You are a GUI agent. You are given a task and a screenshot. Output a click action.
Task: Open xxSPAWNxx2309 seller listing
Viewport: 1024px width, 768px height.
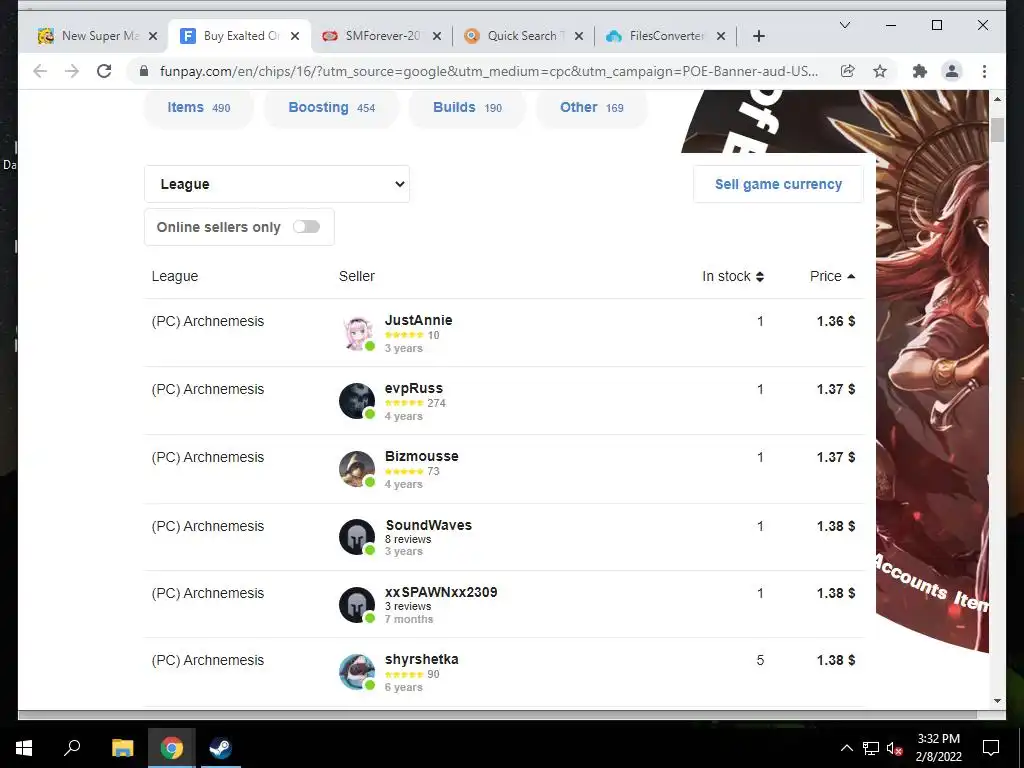pos(504,605)
